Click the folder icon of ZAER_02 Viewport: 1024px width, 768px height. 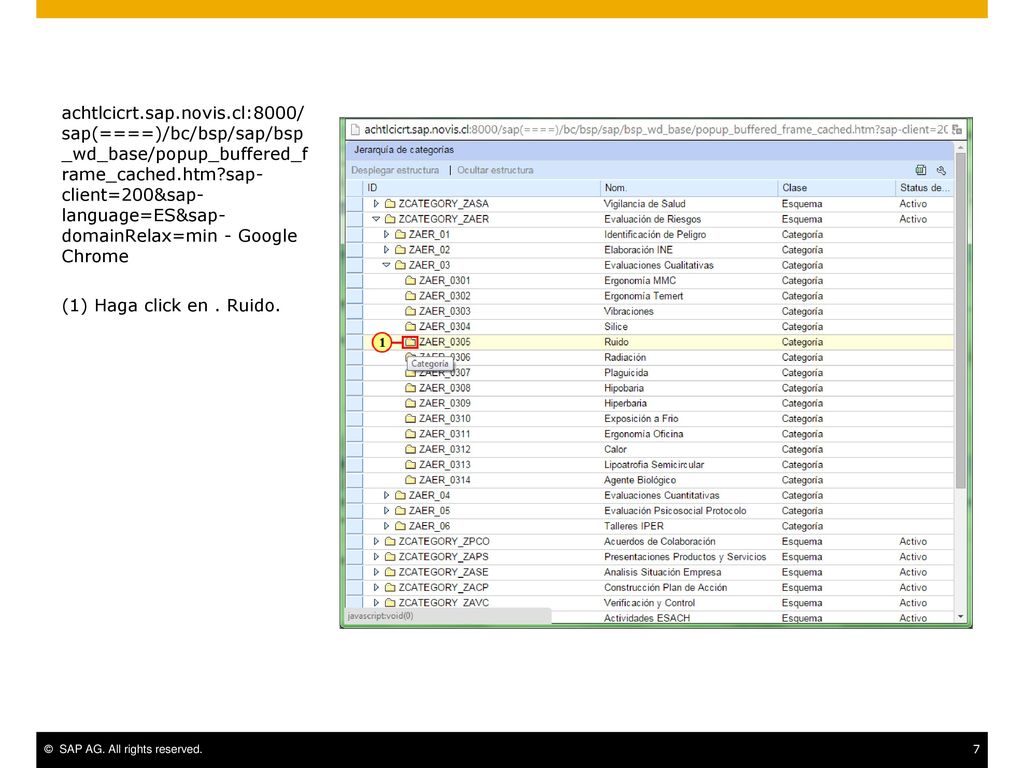coord(400,249)
